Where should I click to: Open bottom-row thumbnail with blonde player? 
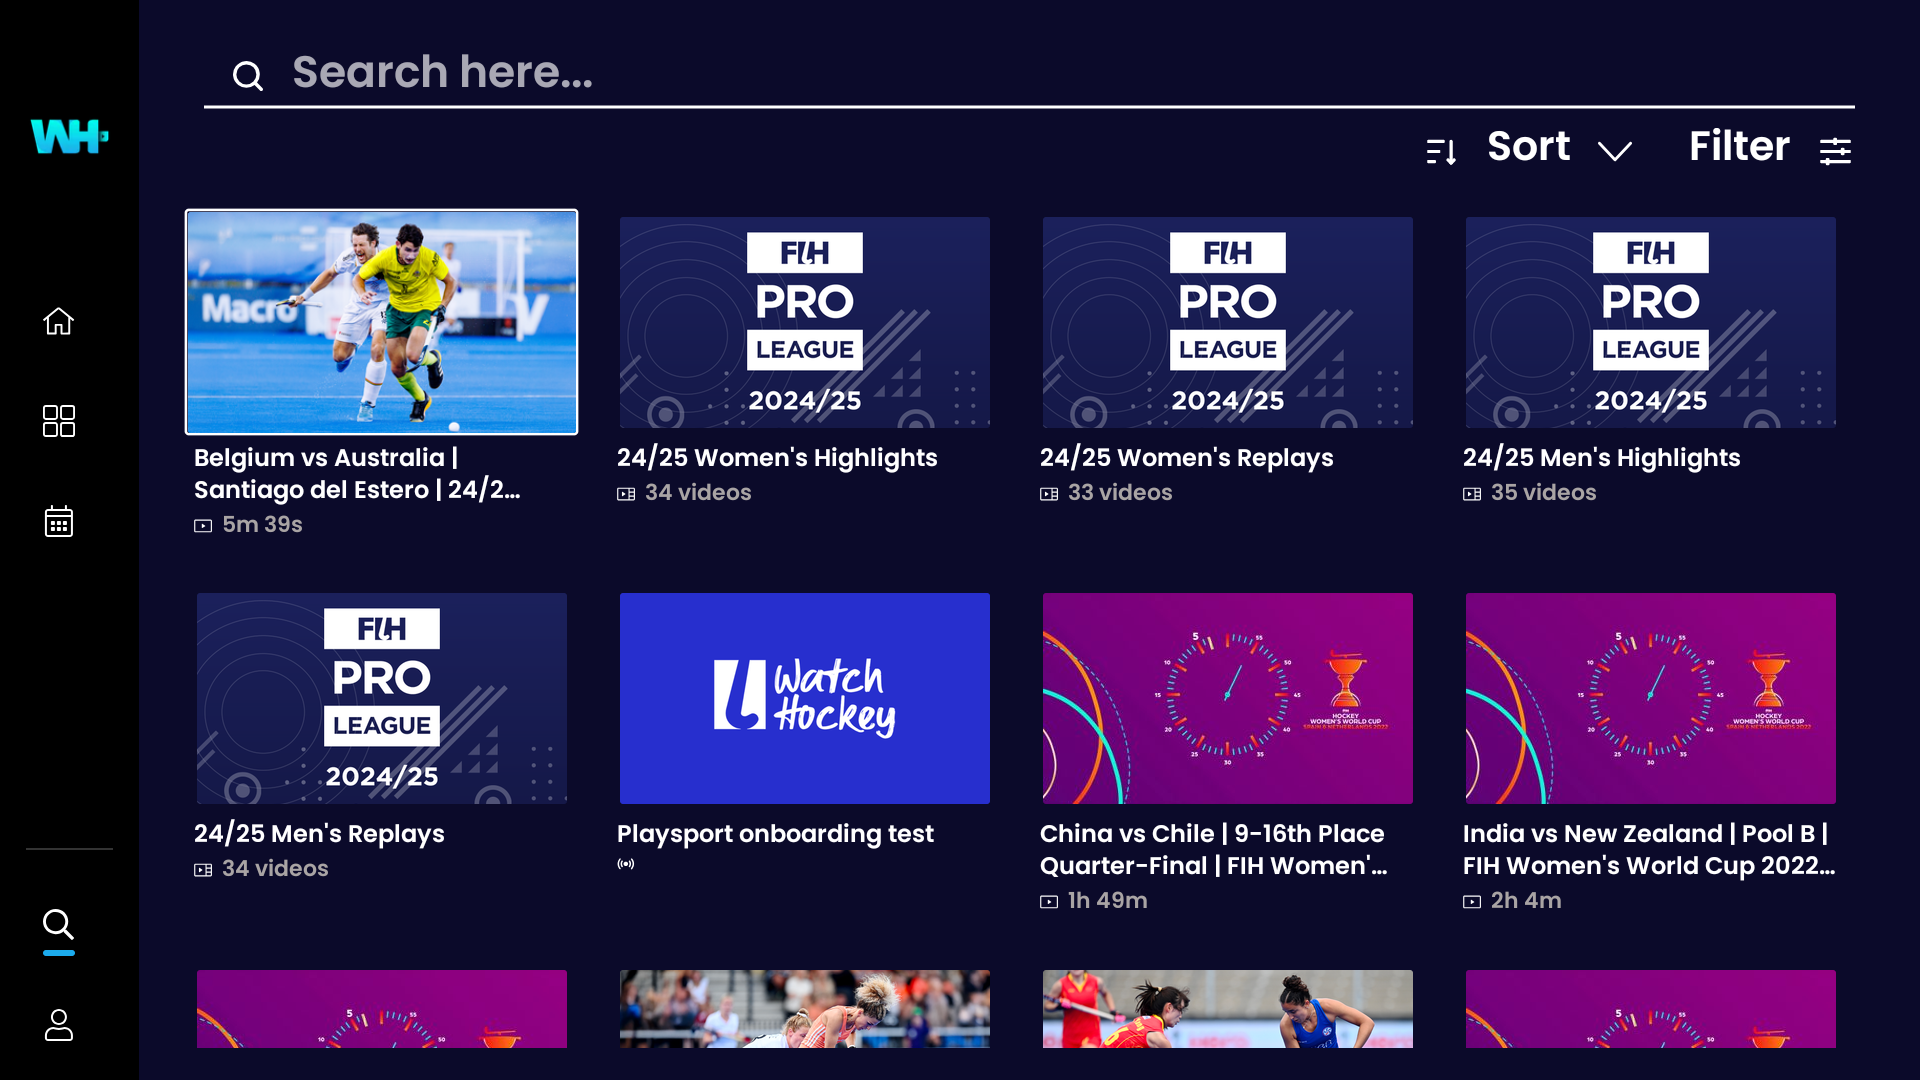(804, 1008)
